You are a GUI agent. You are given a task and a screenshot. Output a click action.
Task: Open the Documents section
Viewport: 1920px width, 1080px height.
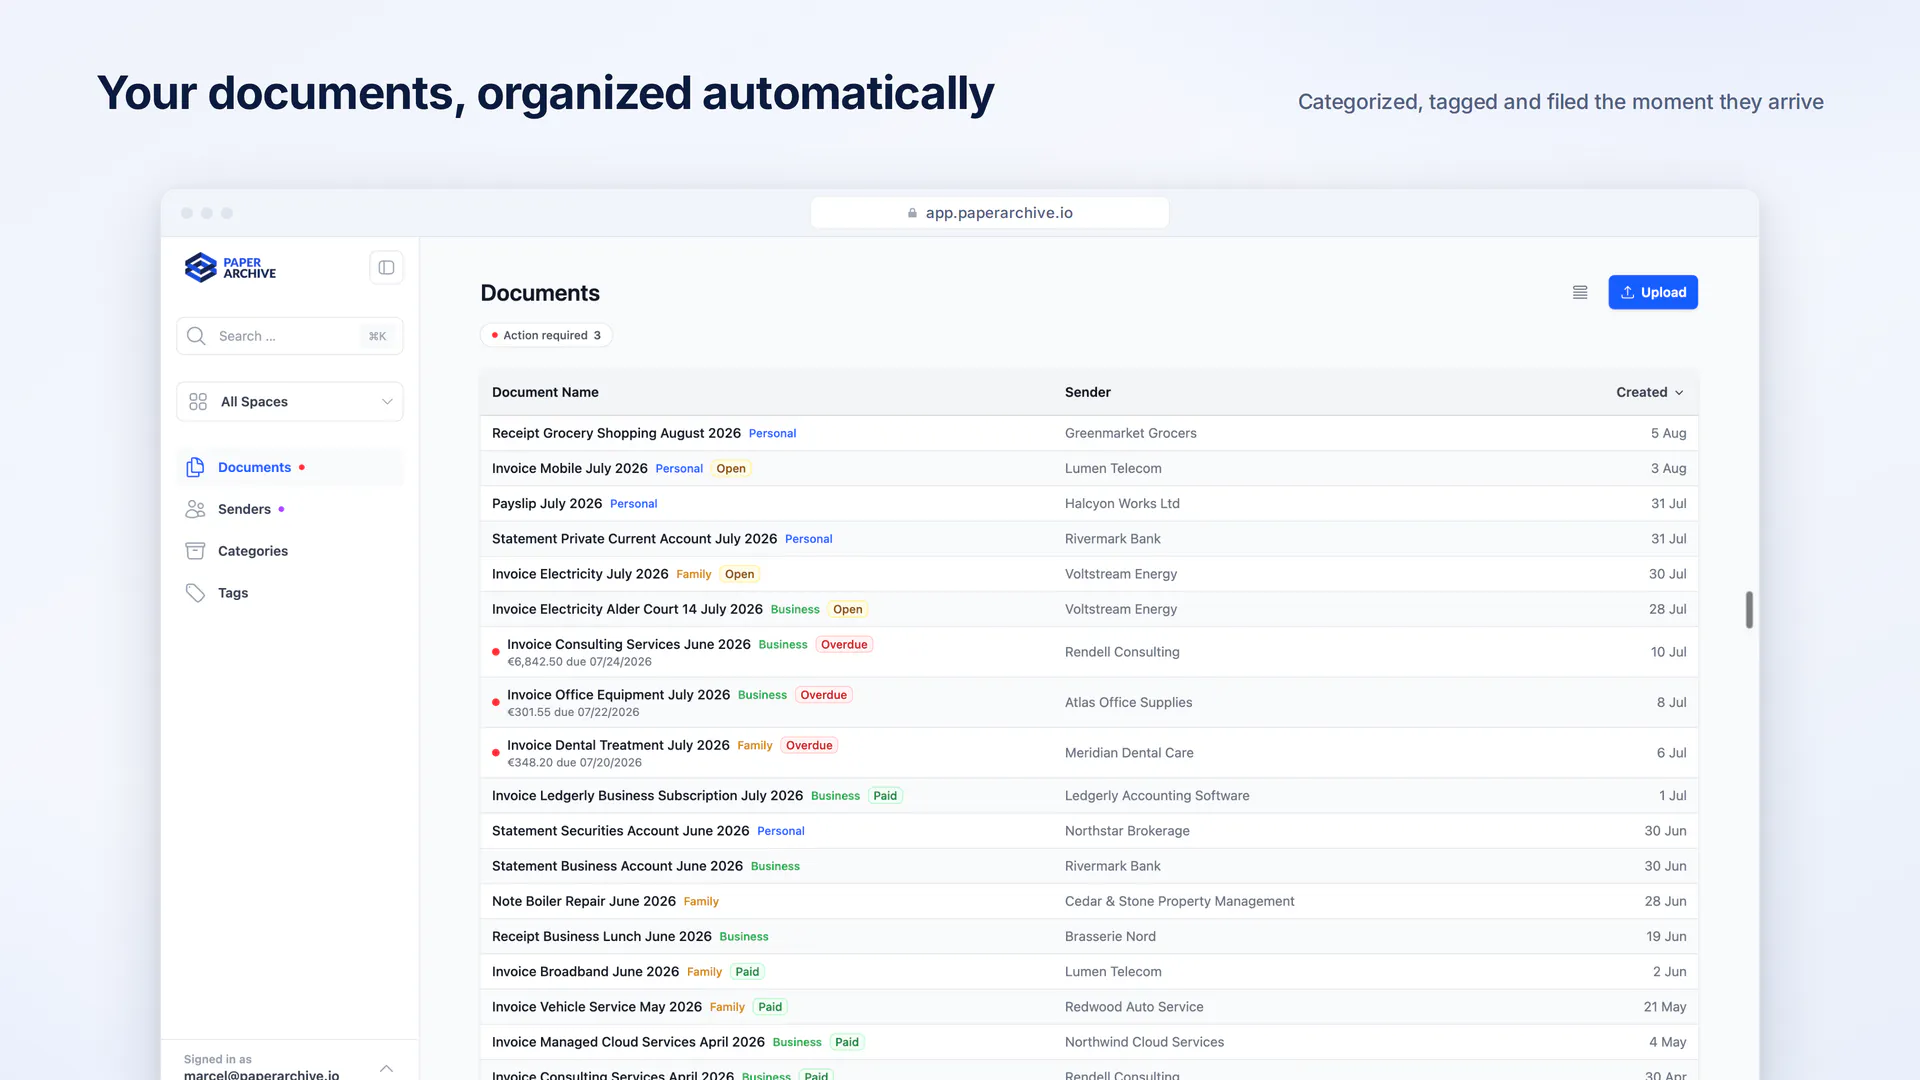pos(290,467)
